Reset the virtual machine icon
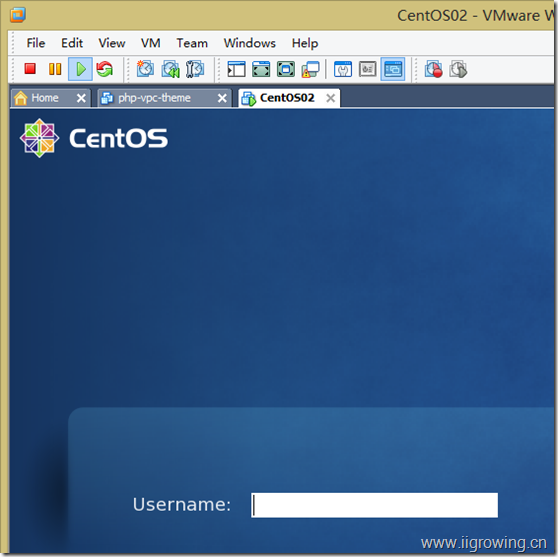 coord(105,69)
